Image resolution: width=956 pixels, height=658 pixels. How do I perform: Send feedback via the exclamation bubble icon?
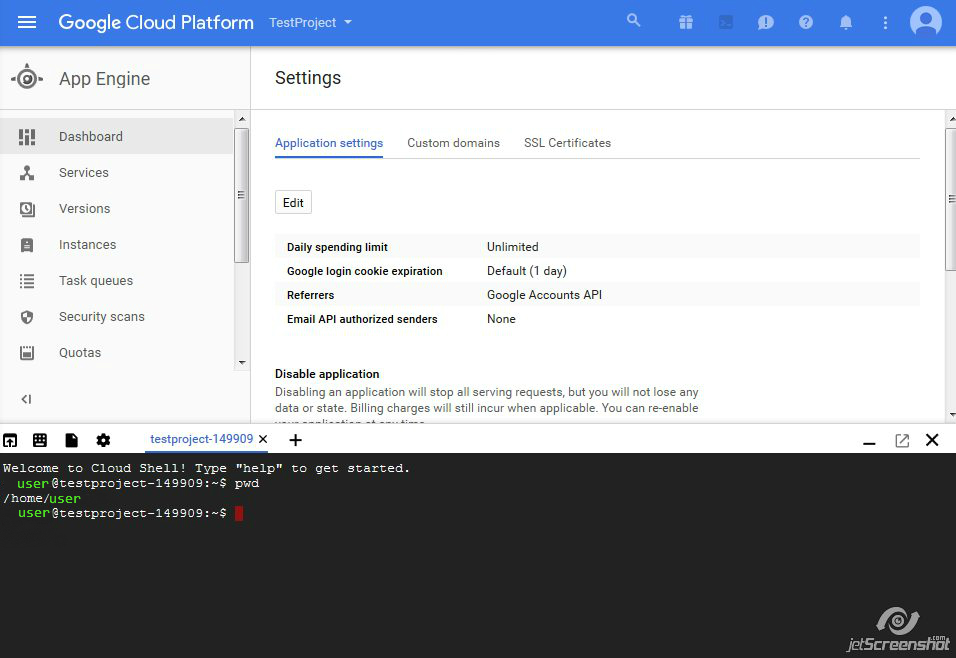click(x=766, y=21)
